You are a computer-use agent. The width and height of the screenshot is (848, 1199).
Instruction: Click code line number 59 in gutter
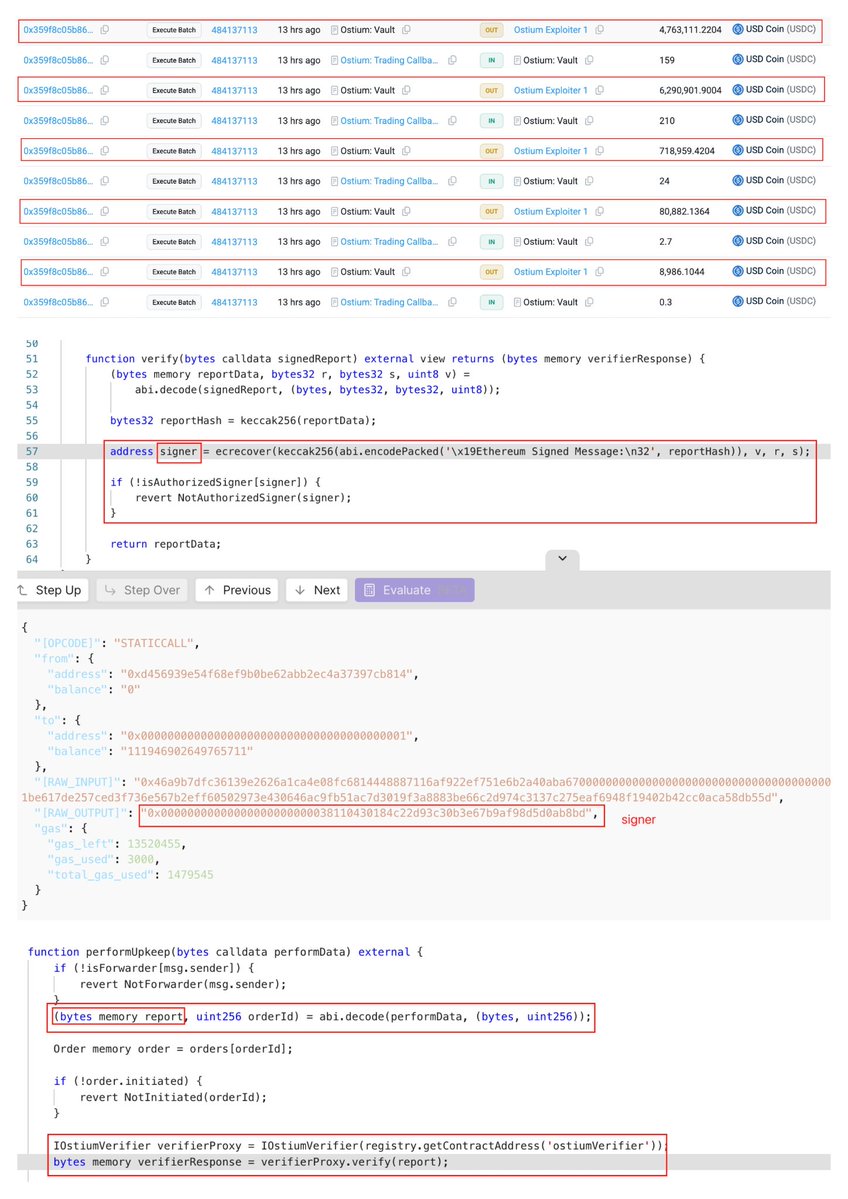[x=31, y=482]
